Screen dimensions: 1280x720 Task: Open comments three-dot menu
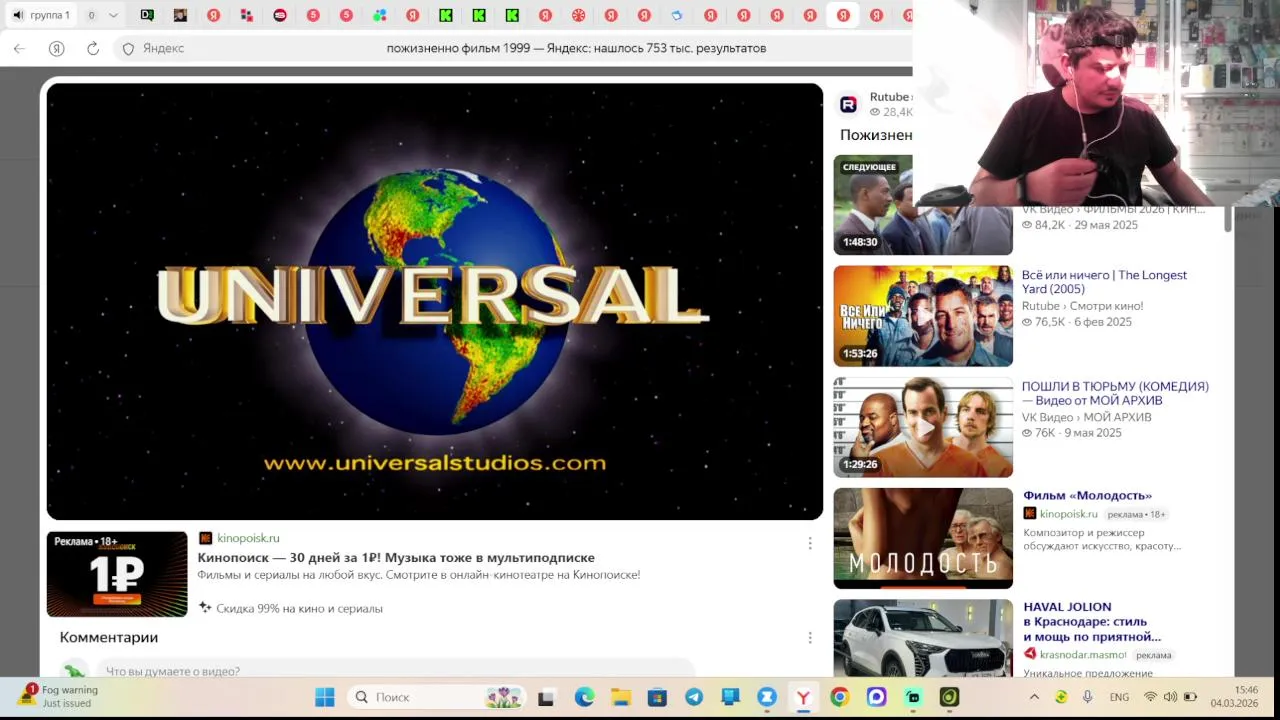tap(810, 638)
